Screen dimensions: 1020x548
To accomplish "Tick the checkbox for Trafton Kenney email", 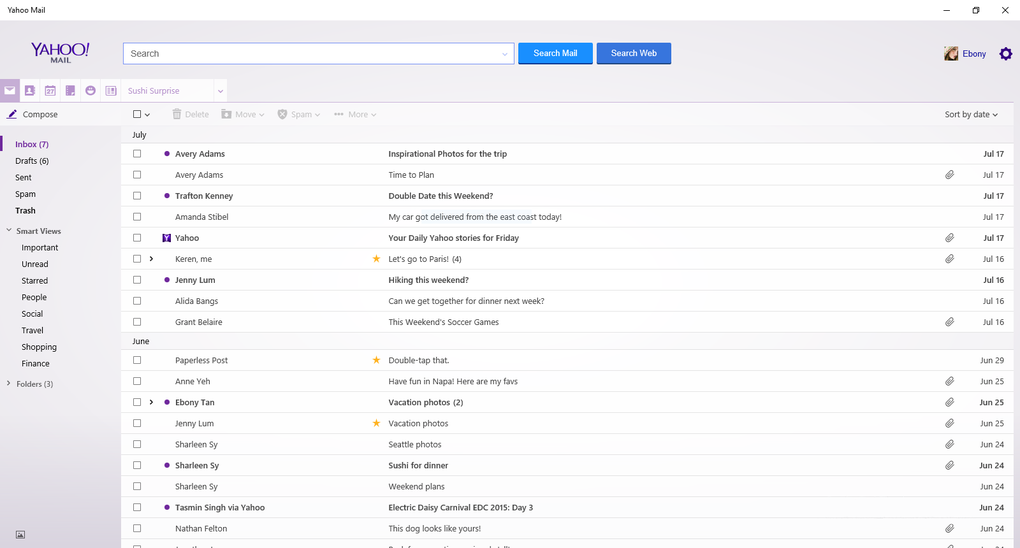I will (137, 196).
